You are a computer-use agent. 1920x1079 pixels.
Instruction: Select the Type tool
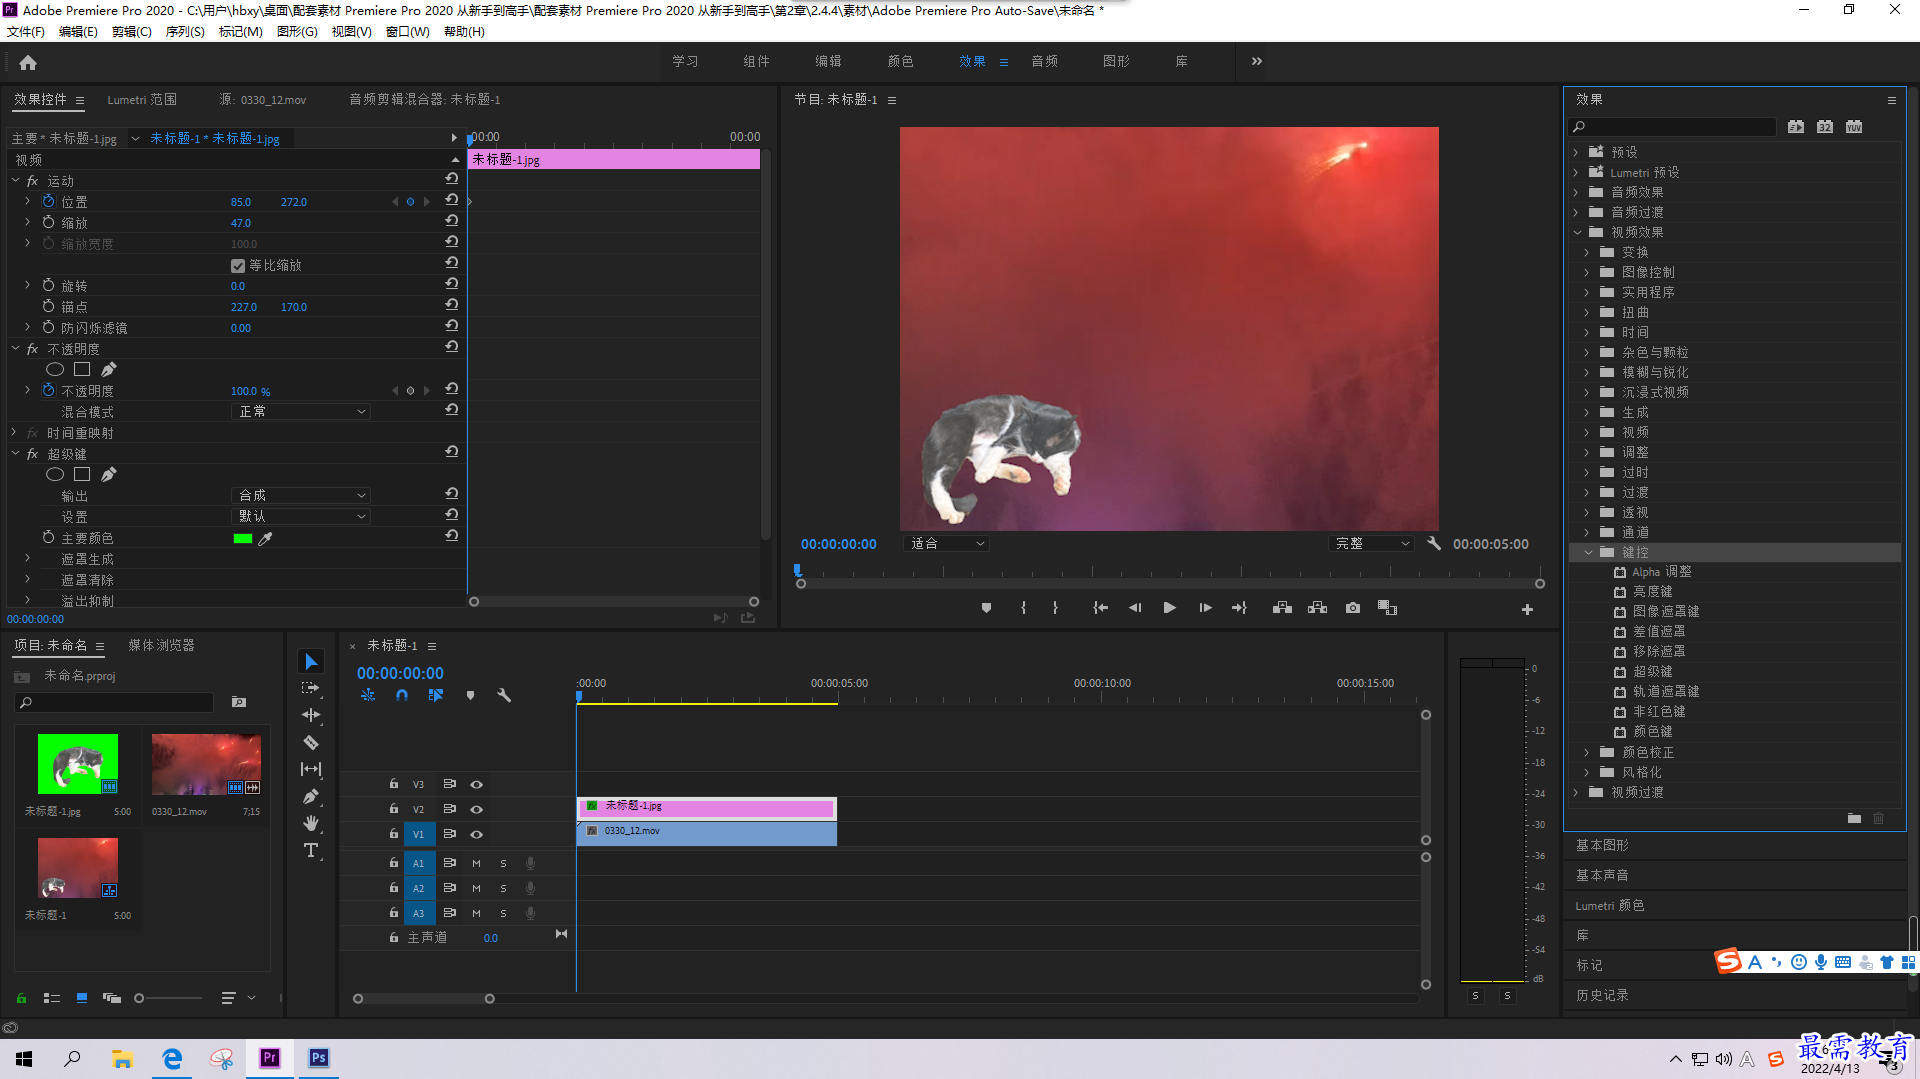[x=311, y=850]
